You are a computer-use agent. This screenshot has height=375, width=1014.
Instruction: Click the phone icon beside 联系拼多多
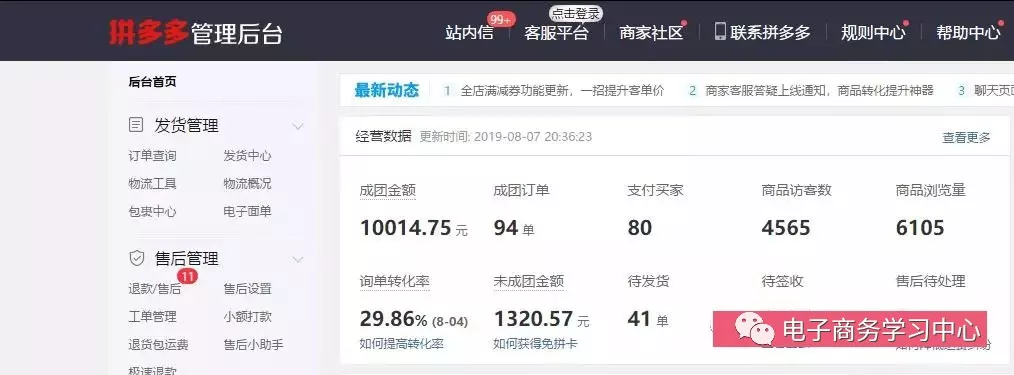[720, 31]
